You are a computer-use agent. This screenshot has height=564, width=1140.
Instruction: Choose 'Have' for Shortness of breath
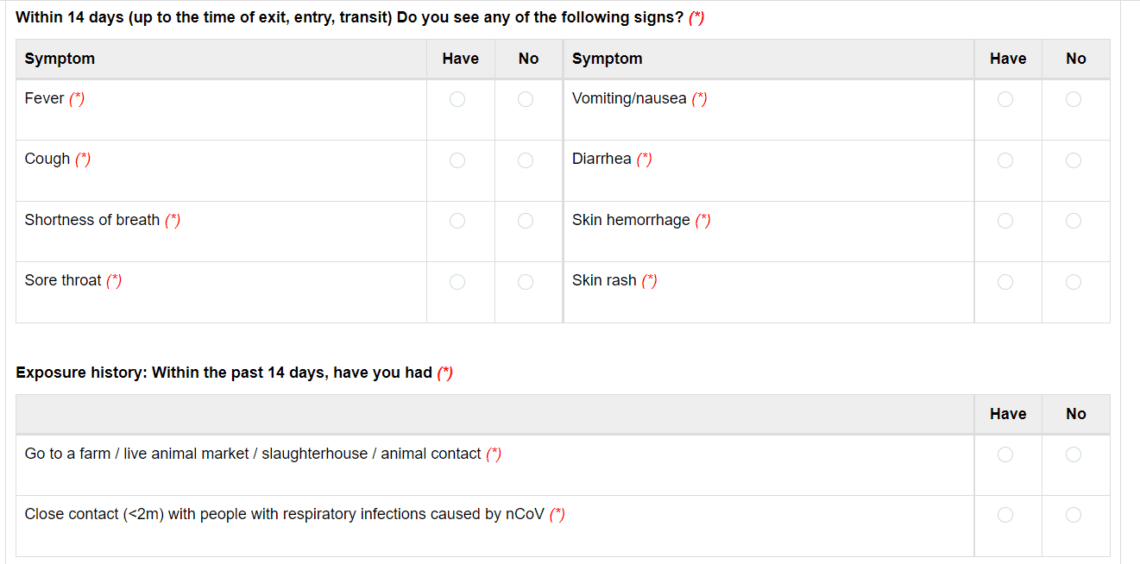click(457, 220)
